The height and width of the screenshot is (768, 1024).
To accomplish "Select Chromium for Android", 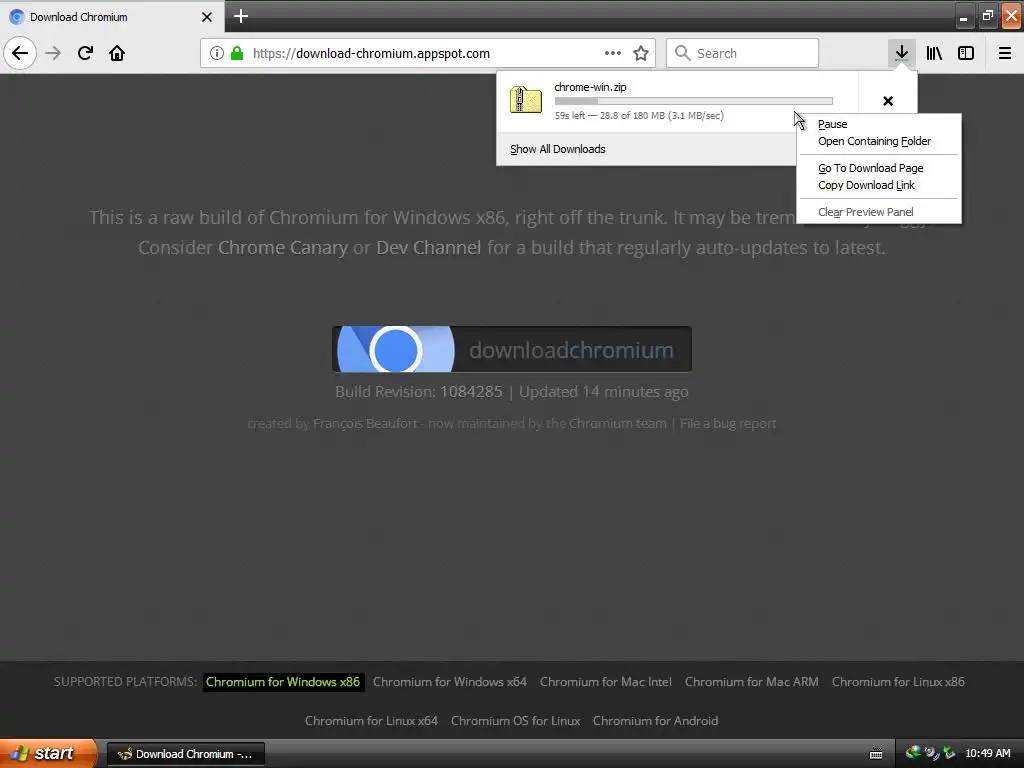I will [655, 721].
